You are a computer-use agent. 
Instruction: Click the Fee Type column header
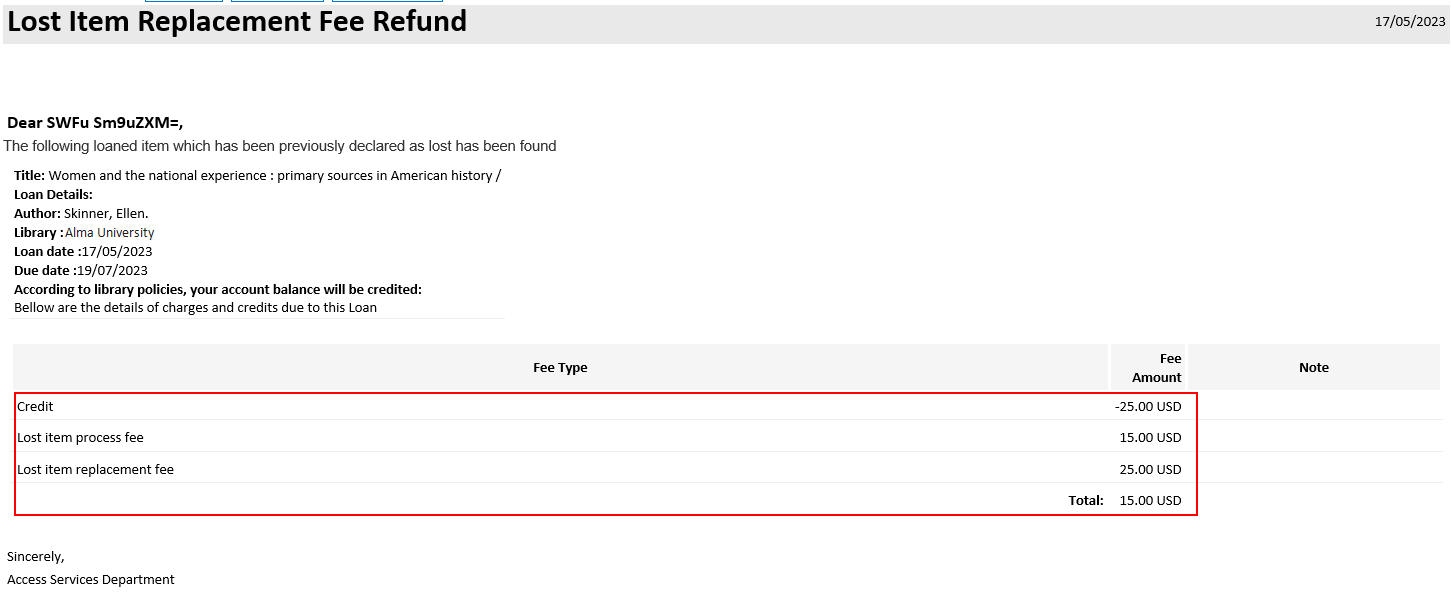[560, 368]
